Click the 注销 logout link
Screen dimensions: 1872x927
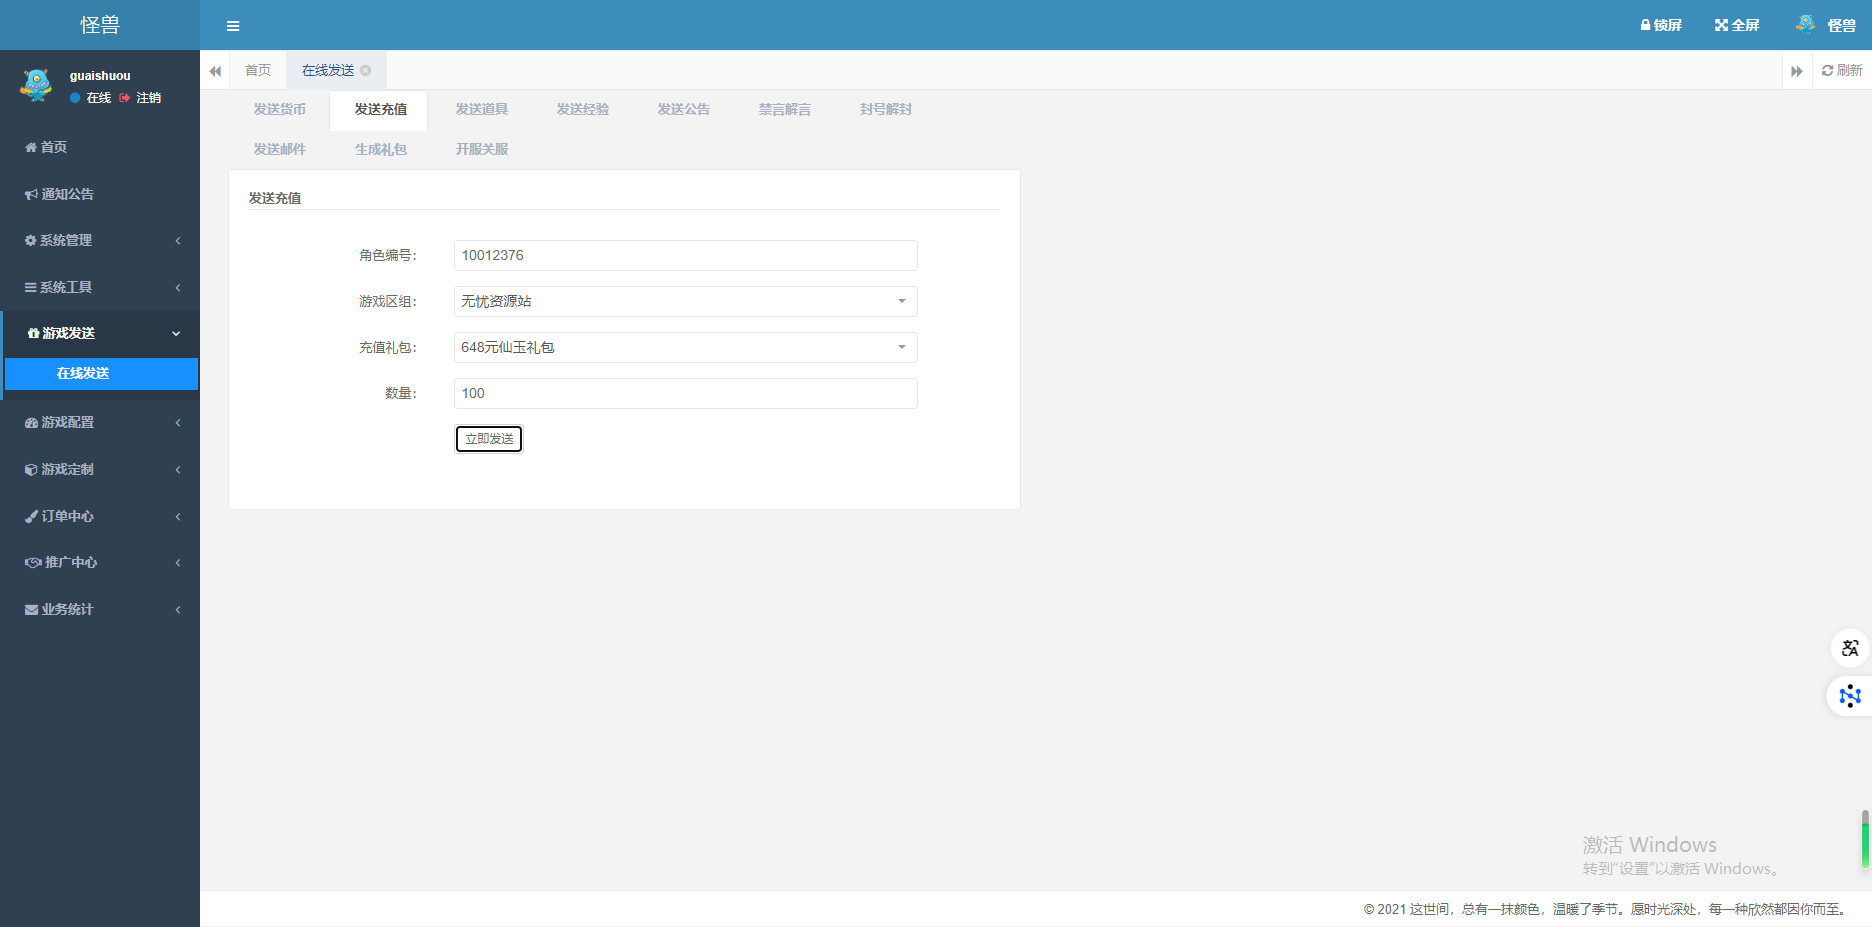click(x=140, y=98)
